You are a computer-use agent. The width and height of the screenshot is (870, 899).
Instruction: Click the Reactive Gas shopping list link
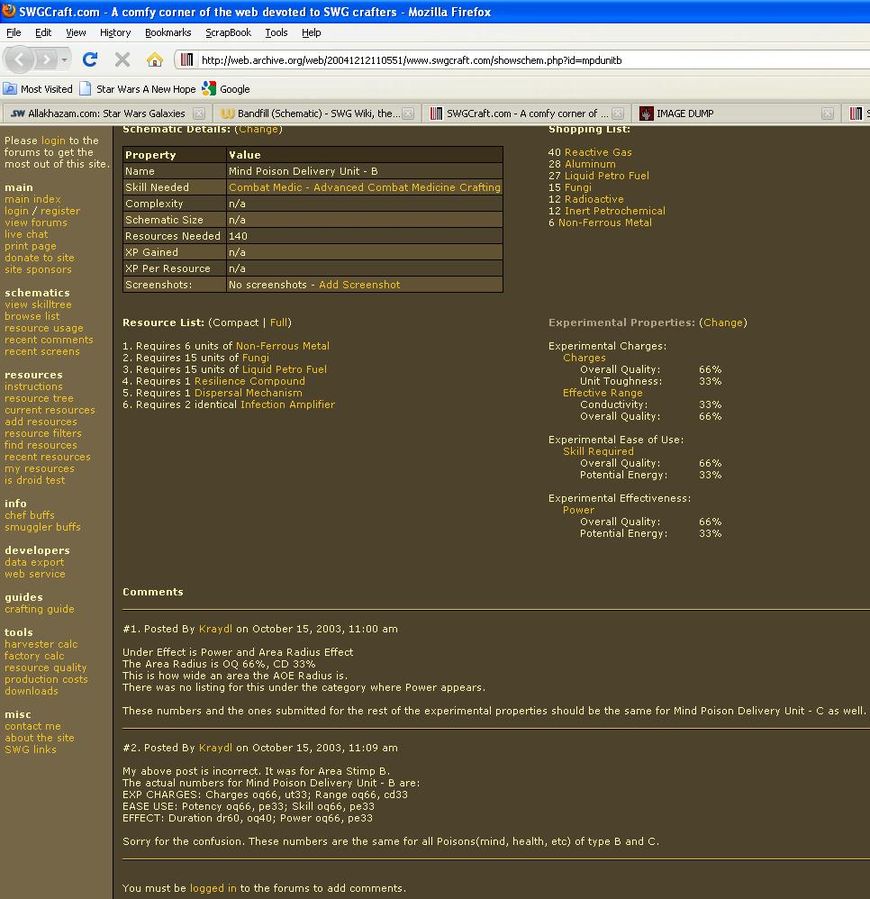[x=598, y=153]
